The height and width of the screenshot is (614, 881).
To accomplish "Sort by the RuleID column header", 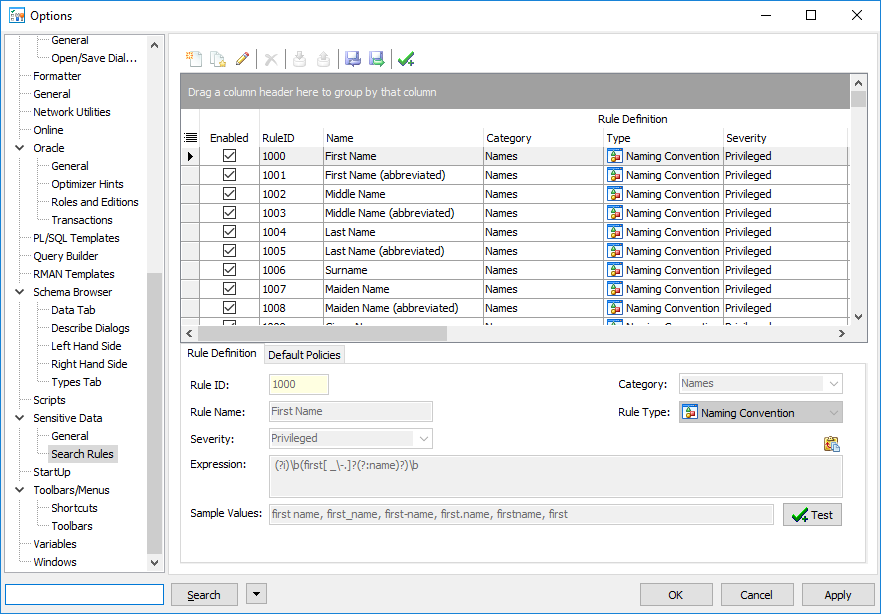I will [291, 138].
